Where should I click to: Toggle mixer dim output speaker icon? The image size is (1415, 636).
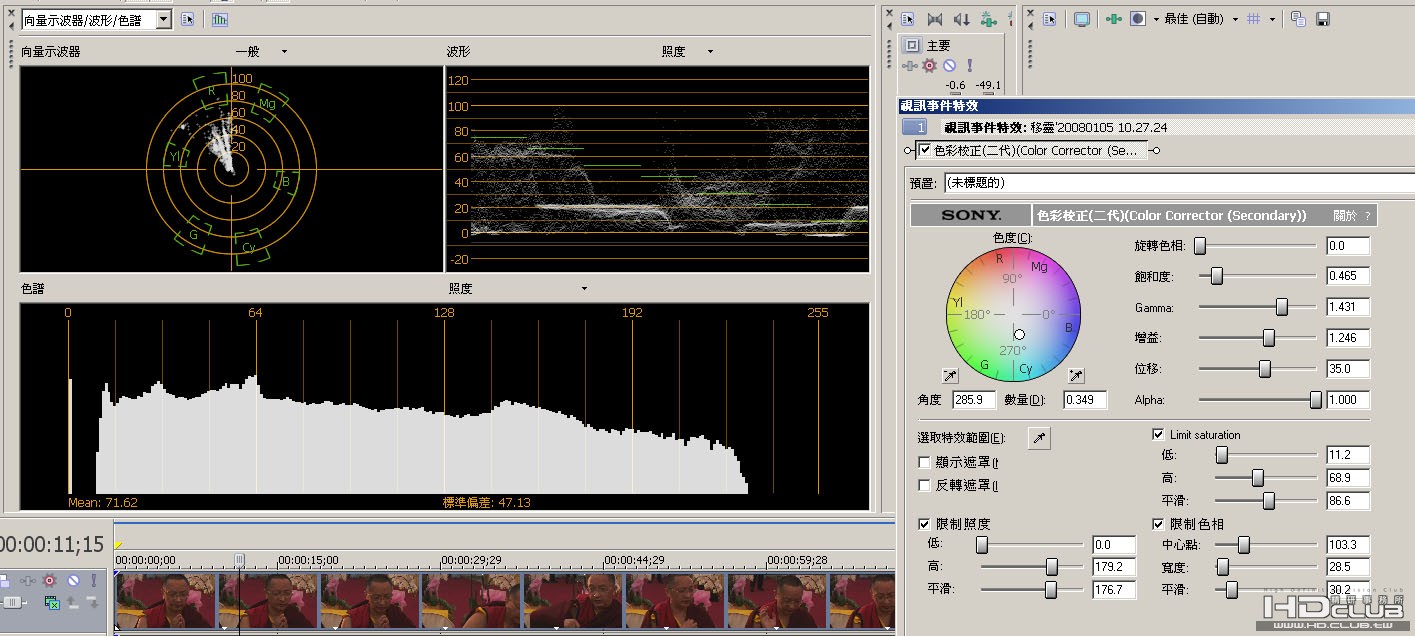click(962, 19)
